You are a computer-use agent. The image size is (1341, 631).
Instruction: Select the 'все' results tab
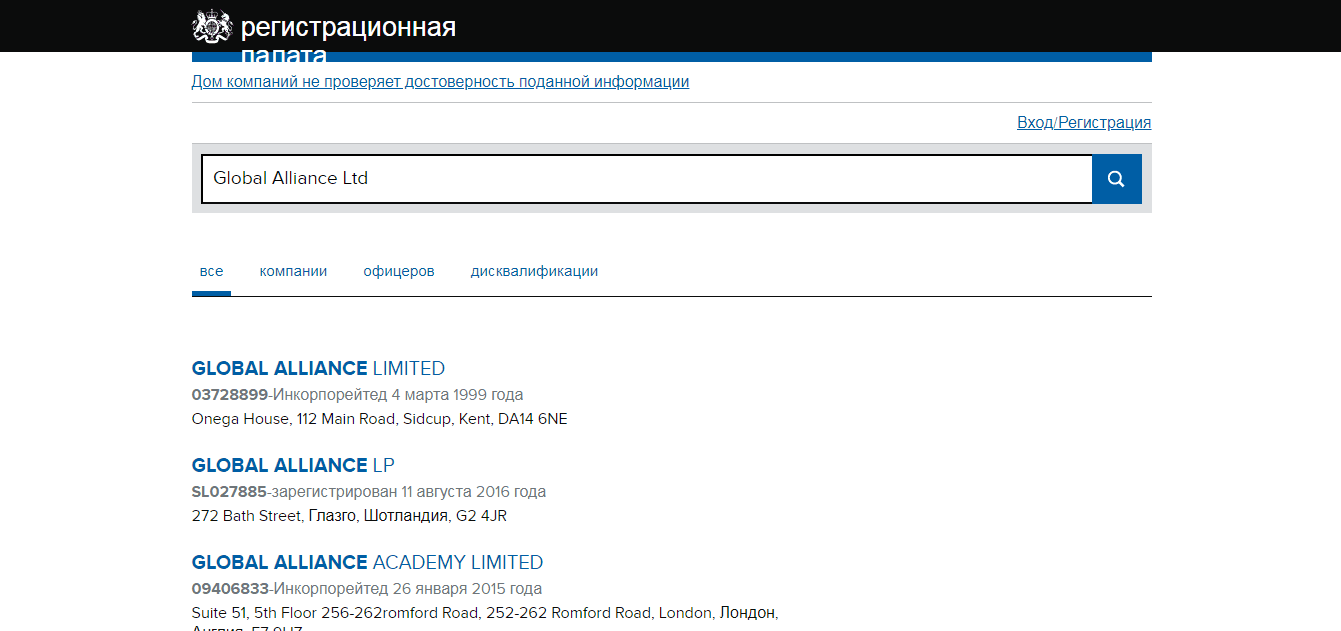click(x=211, y=271)
